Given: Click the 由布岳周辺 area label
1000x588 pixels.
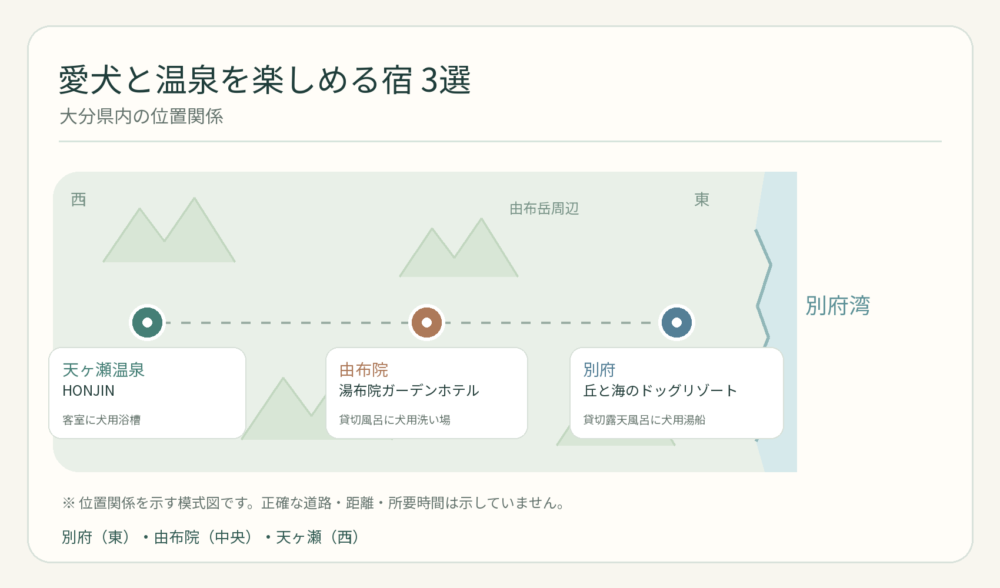Looking at the screenshot, I should [x=544, y=209].
